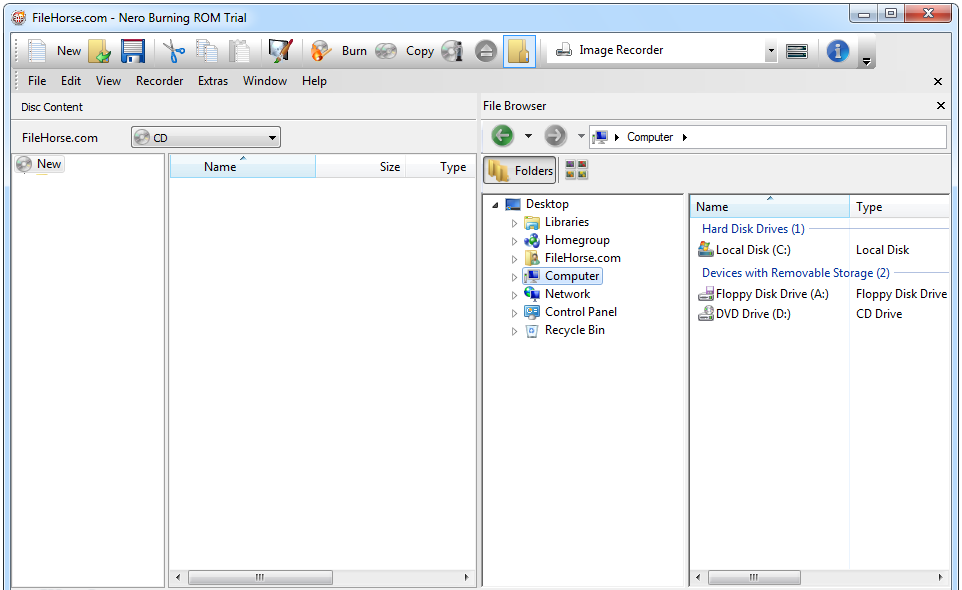Image resolution: width=962 pixels, height=590 pixels.
Task: Click the Computer path in address bar
Action: pyautogui.click(x=650, y=137)
